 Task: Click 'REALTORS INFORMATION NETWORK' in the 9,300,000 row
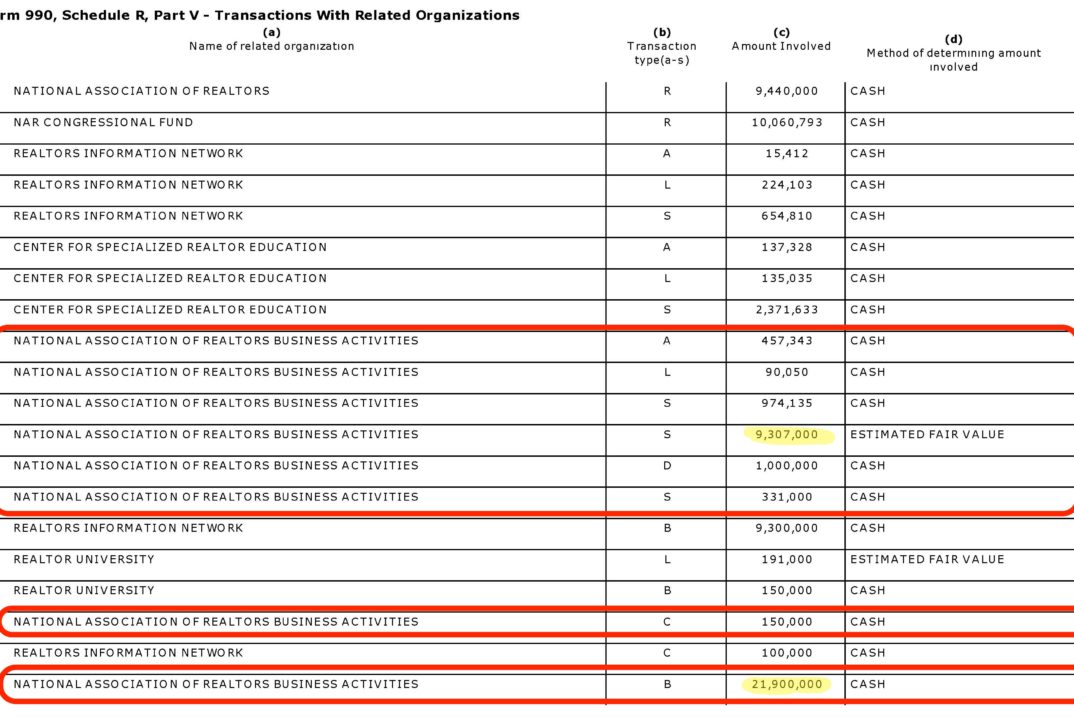point(128,528)
